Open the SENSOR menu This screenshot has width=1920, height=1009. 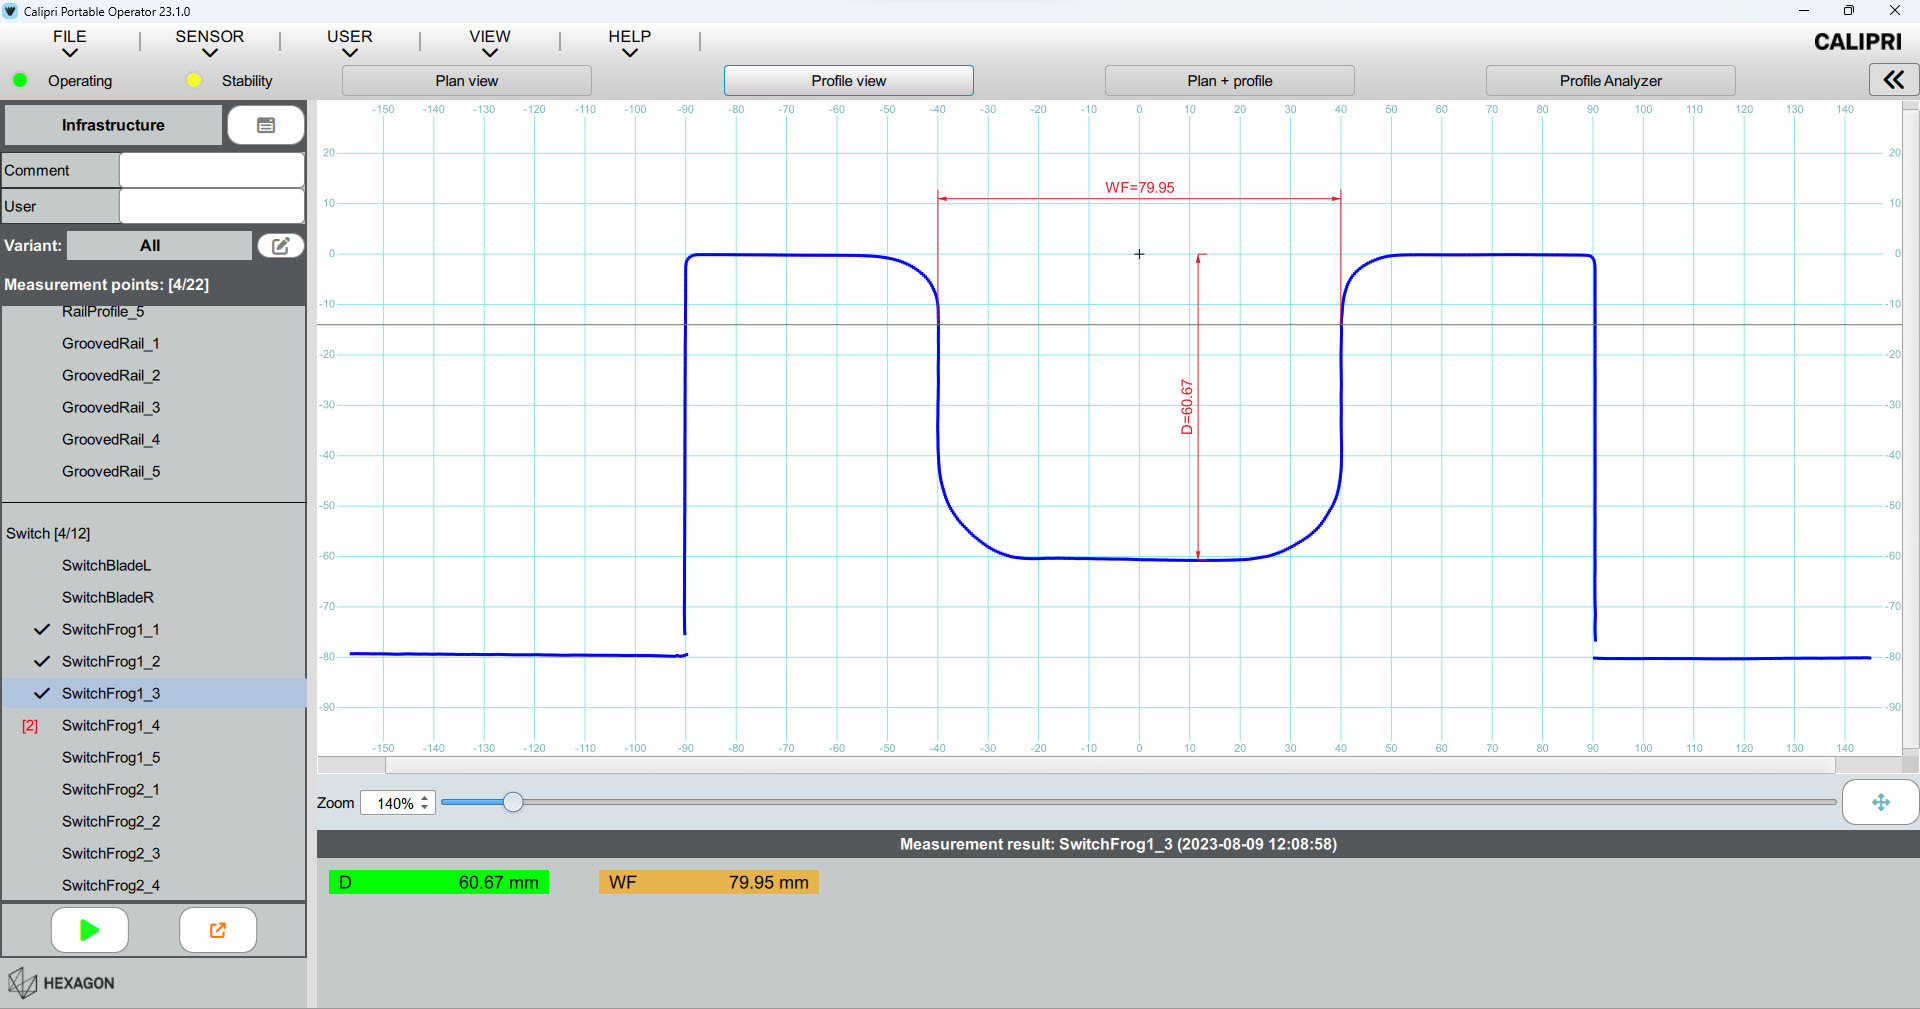pos(210,36)
